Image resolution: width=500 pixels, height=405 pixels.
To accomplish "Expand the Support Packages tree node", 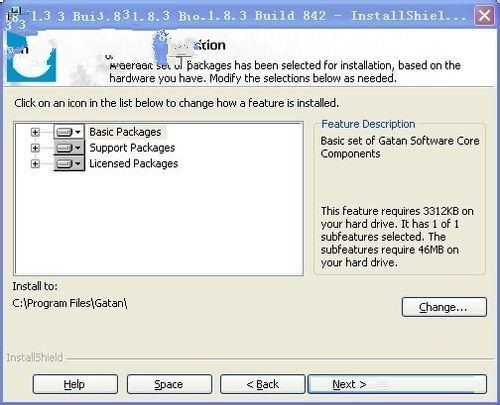I will click(x=35, y=148).
